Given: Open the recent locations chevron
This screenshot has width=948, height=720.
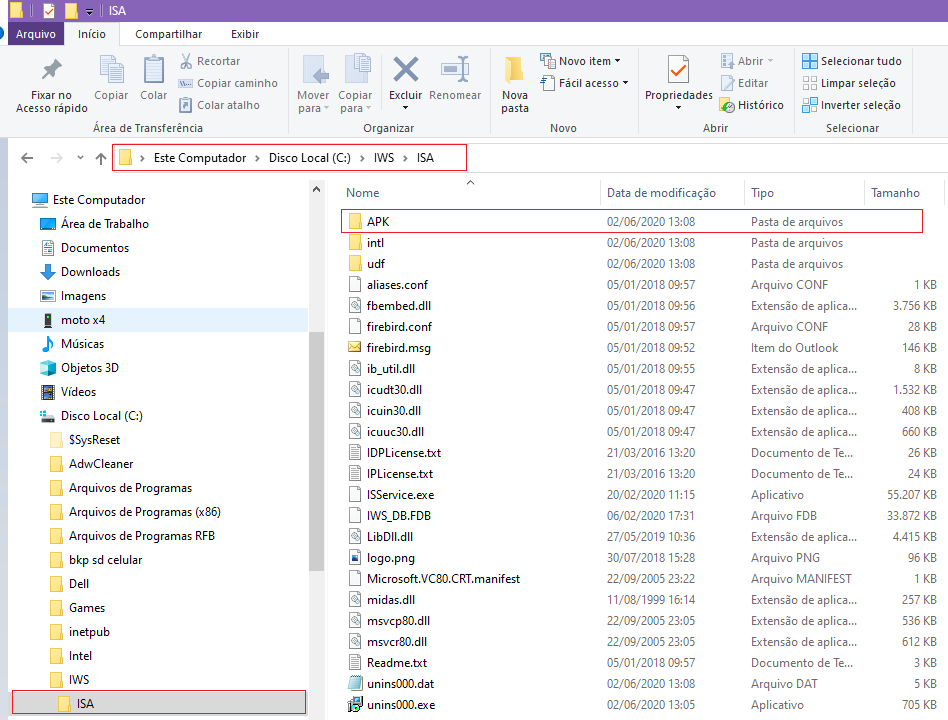Looking at the screenshot, I should [80, 158].
